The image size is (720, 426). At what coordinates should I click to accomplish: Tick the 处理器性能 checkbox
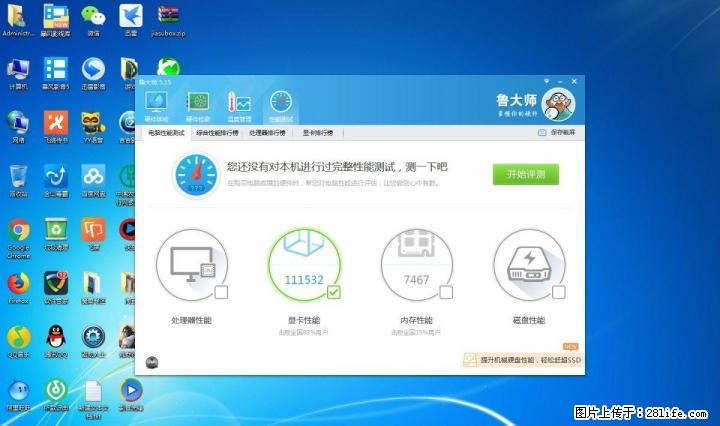(x=221, y=292)
